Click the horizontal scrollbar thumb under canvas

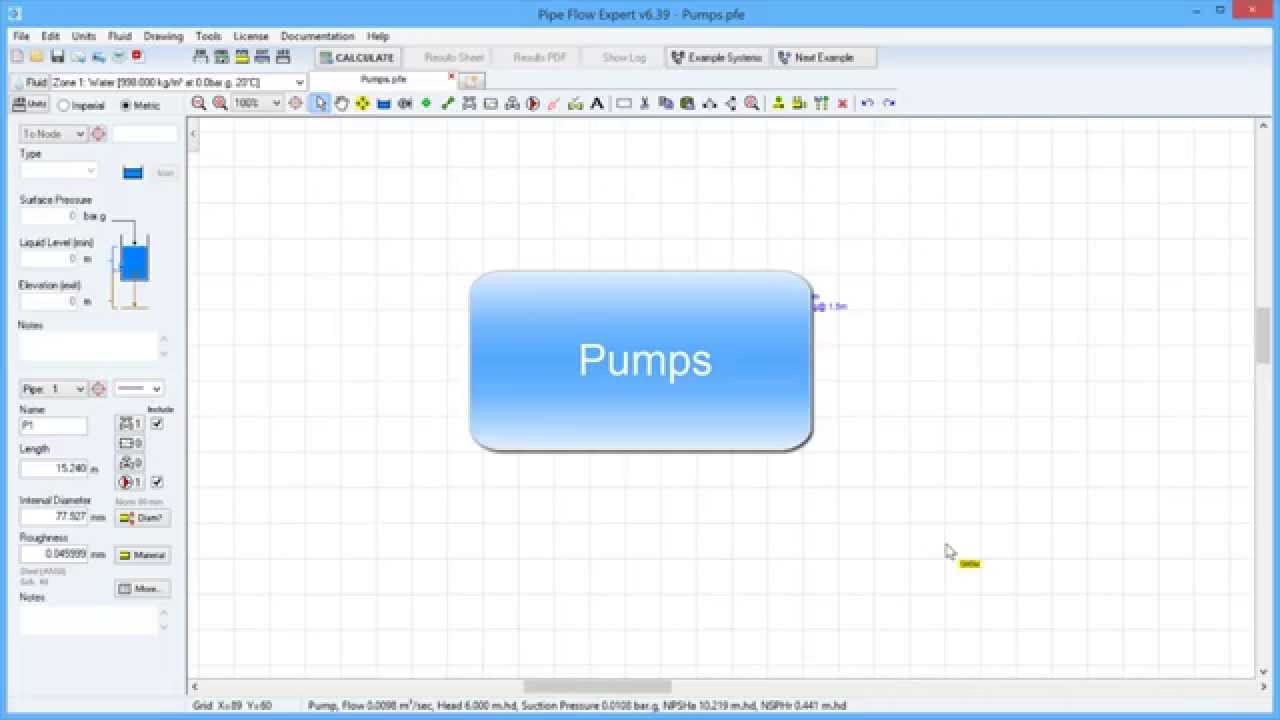(x=598, y=686)
